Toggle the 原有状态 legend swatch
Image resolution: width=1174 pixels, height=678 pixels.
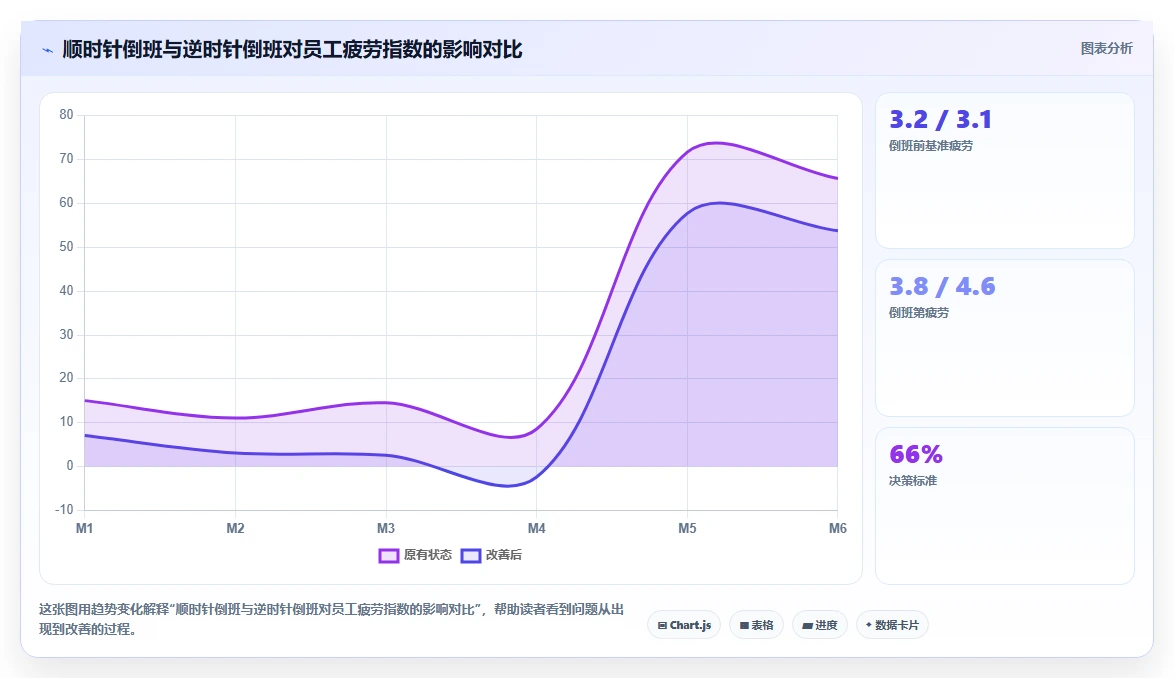click(x=389, y=555)
